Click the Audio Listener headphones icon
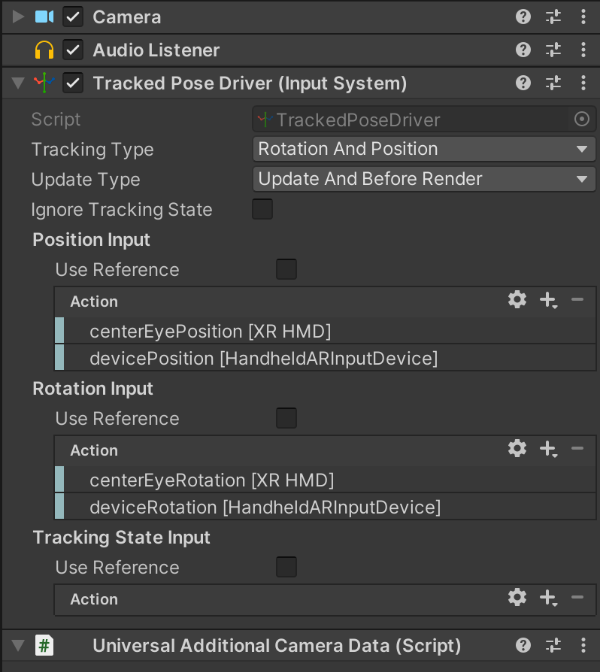The height and width of the screenshot is (672, 600). pos(44,50)
